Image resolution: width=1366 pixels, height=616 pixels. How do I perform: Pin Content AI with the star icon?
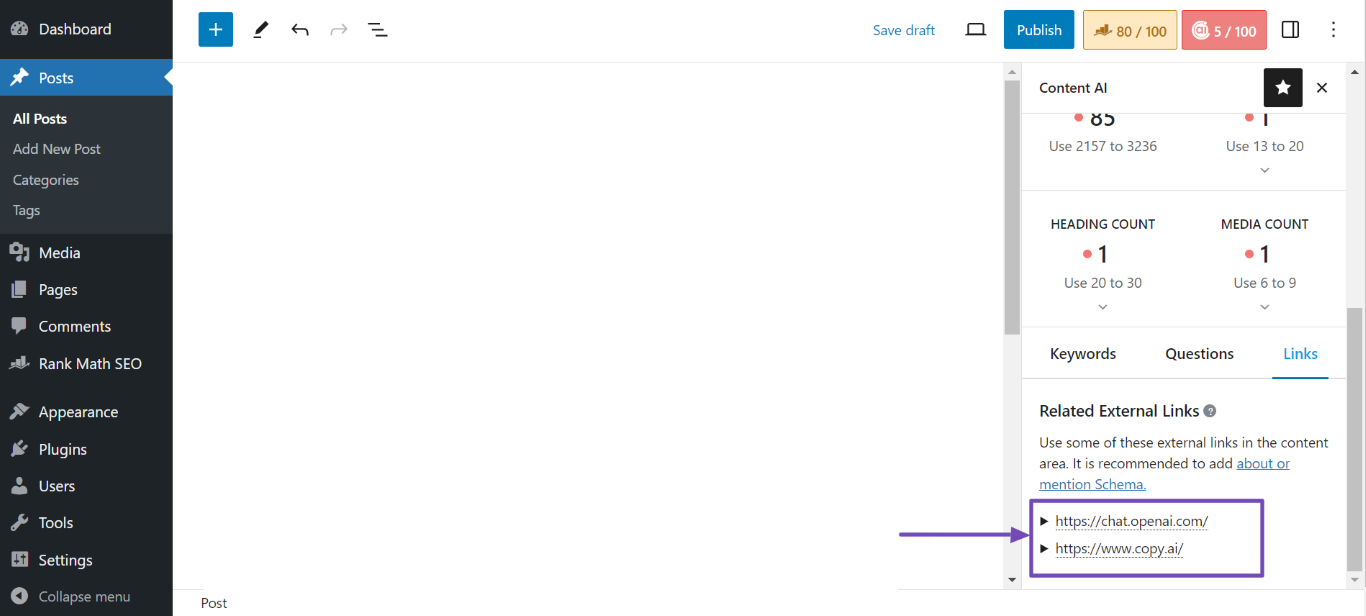click(1283, 88)
